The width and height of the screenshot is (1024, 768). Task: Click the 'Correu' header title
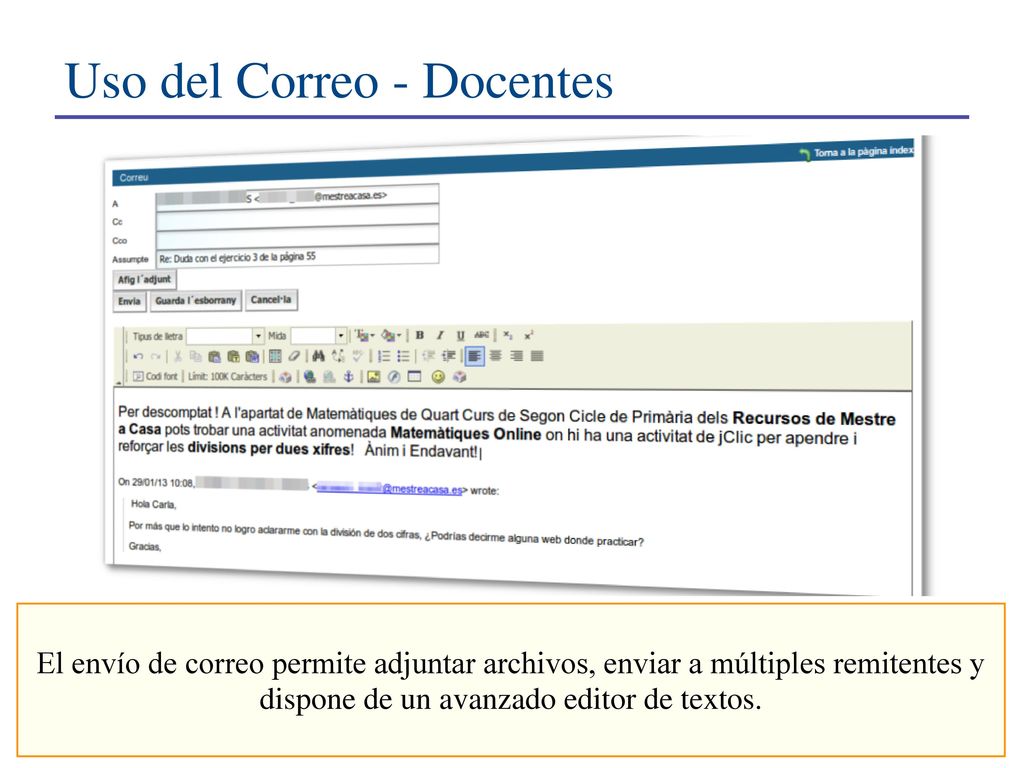134,178
